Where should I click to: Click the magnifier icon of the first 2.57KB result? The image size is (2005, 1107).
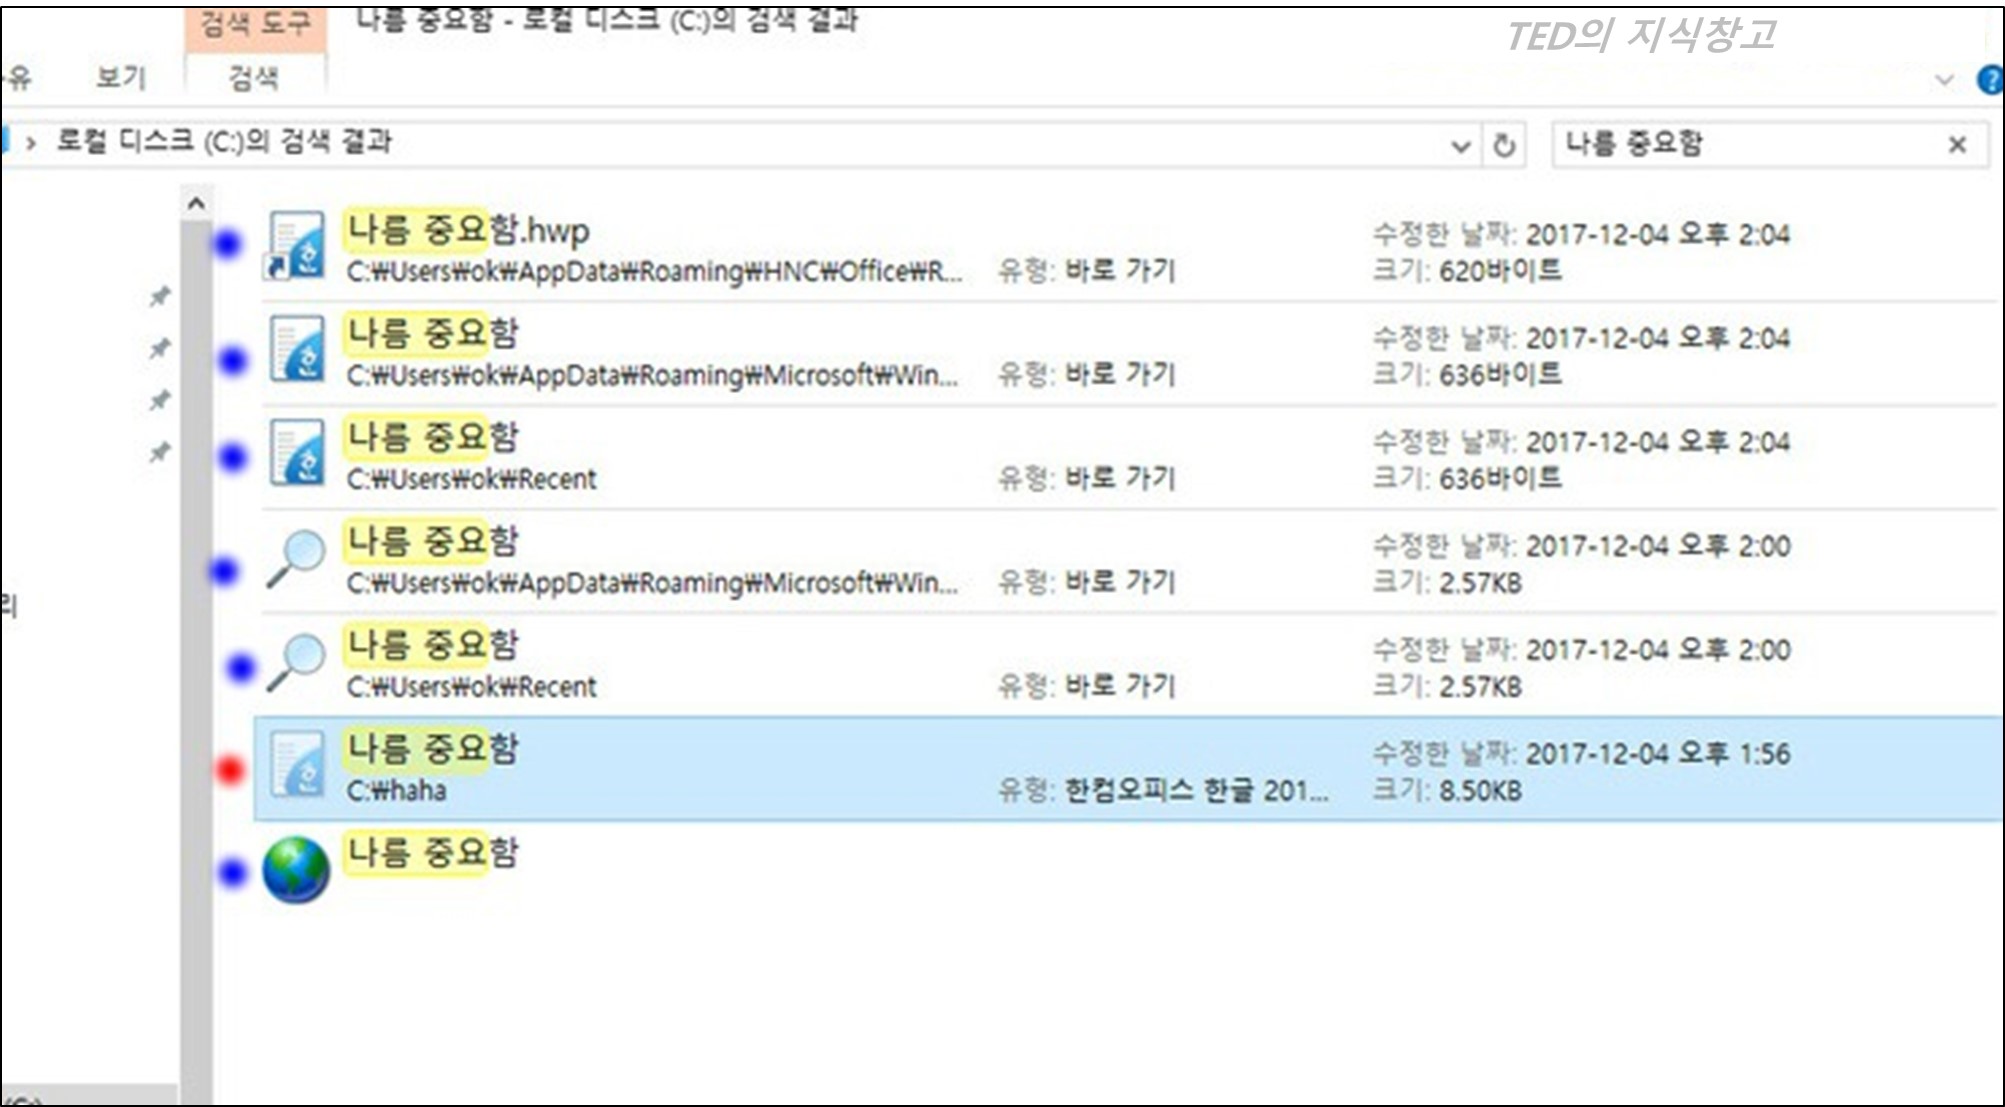tap(296, 557)
